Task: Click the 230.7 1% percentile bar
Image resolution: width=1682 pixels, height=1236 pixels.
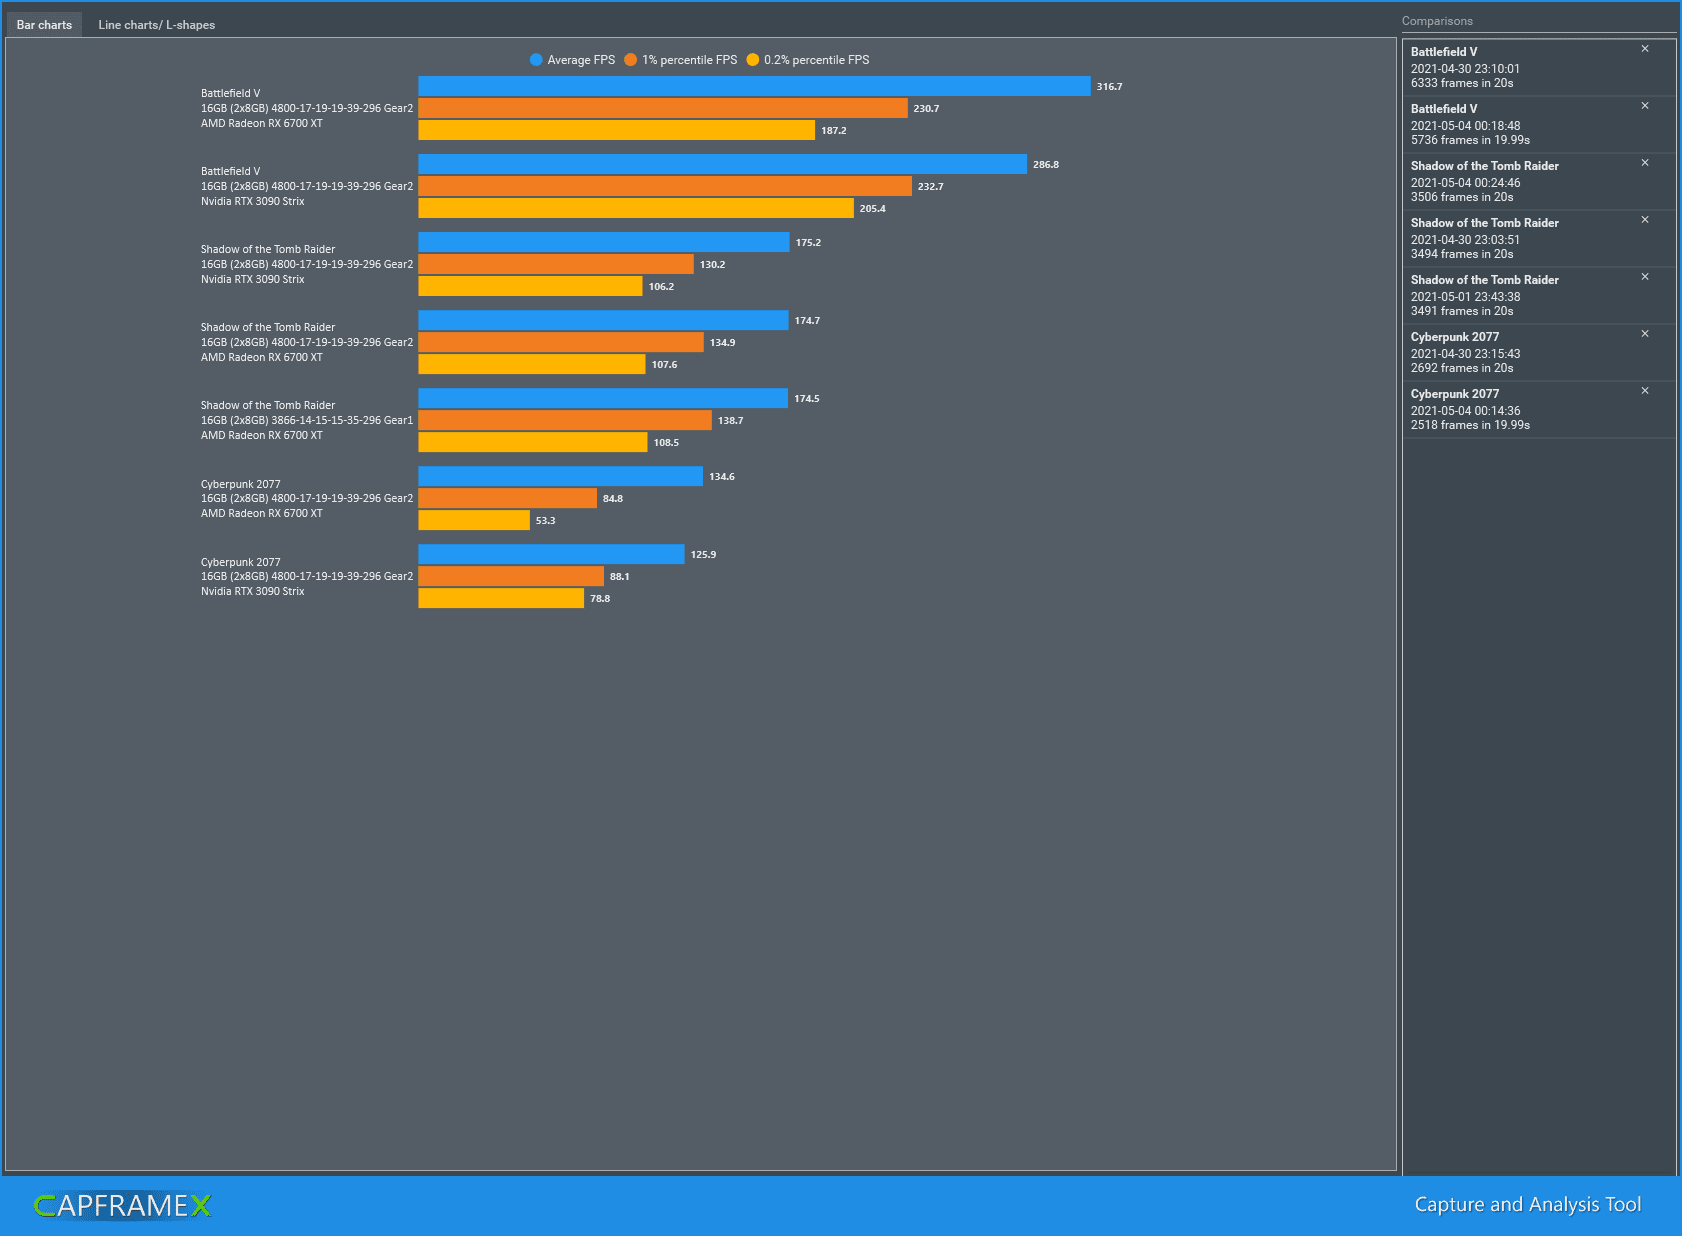Action: (663, 108)
